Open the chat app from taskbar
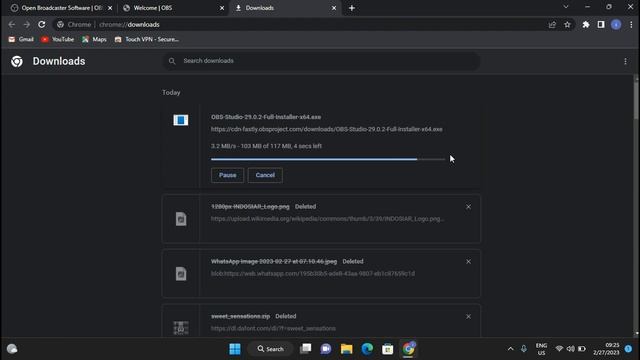The height and width of the screenshot is (360, 640). [326, 349]
